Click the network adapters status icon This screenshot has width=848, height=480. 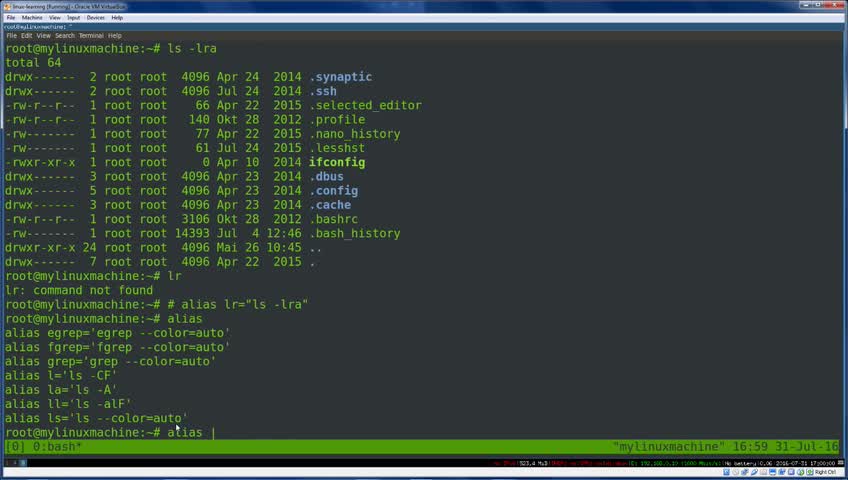point(745,472)
